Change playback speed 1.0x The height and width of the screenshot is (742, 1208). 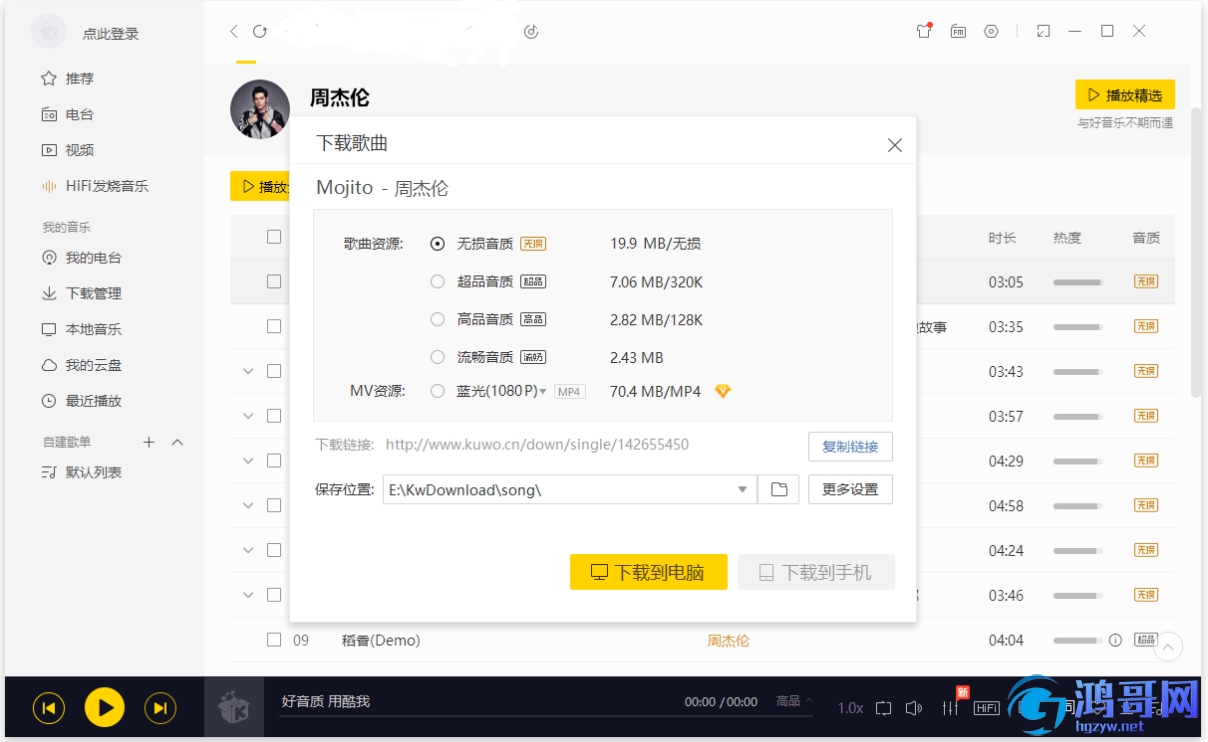850,708
